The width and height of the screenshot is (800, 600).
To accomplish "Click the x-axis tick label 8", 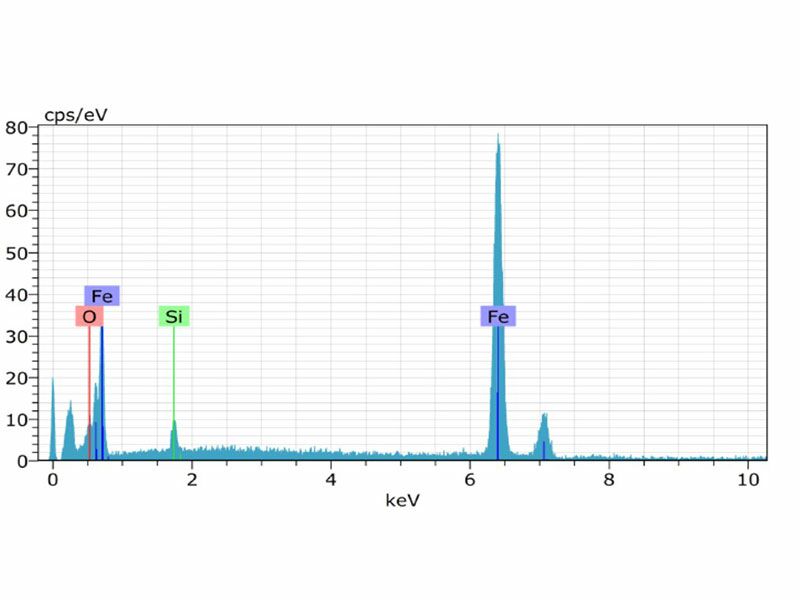I will point(609,480).
